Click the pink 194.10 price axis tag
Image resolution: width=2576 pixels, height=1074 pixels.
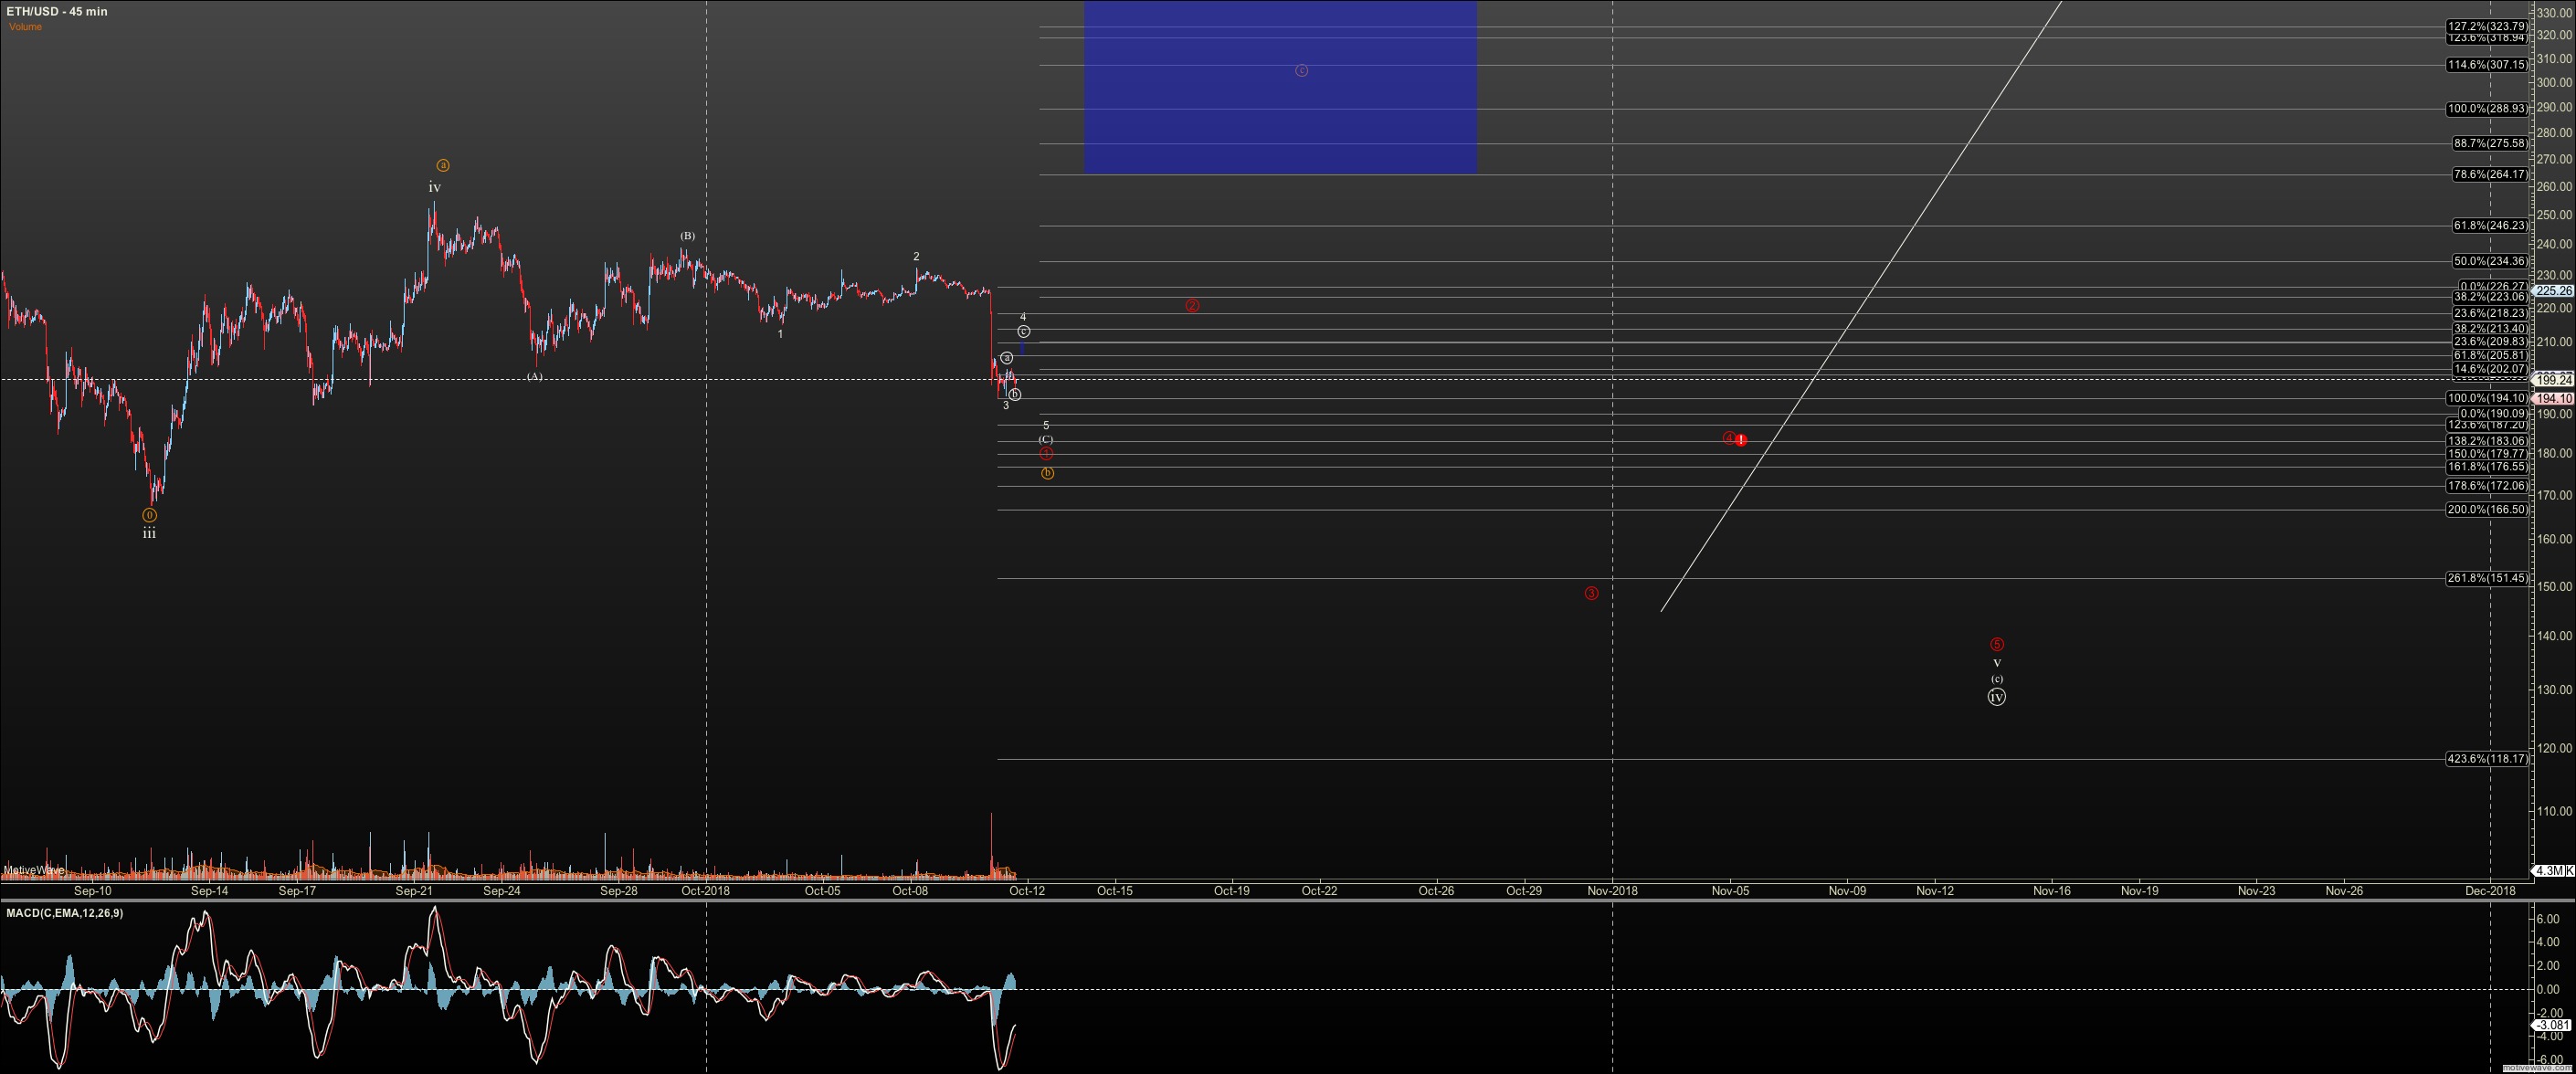[x=2553, y=398]
